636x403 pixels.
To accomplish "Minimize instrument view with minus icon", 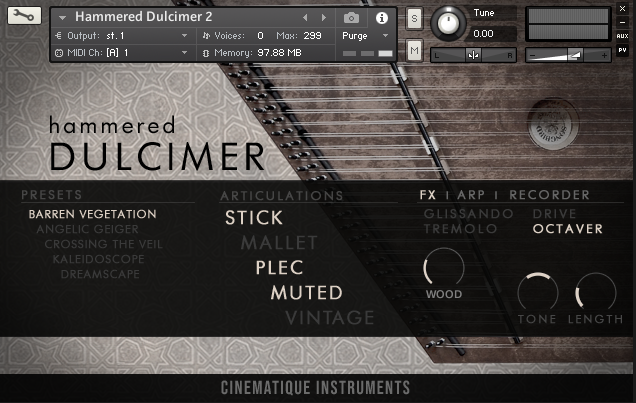I will (x=622, y=22).
